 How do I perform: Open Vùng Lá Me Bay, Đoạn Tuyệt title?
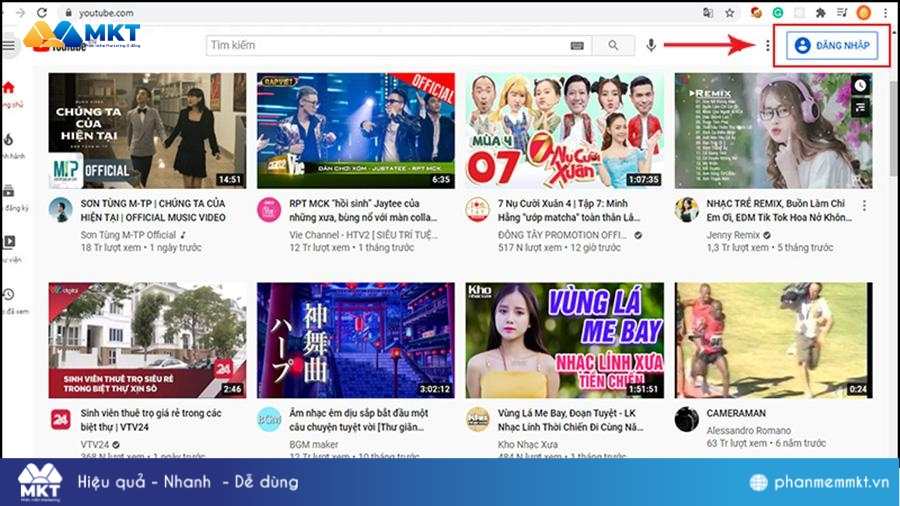click(571, 420)
